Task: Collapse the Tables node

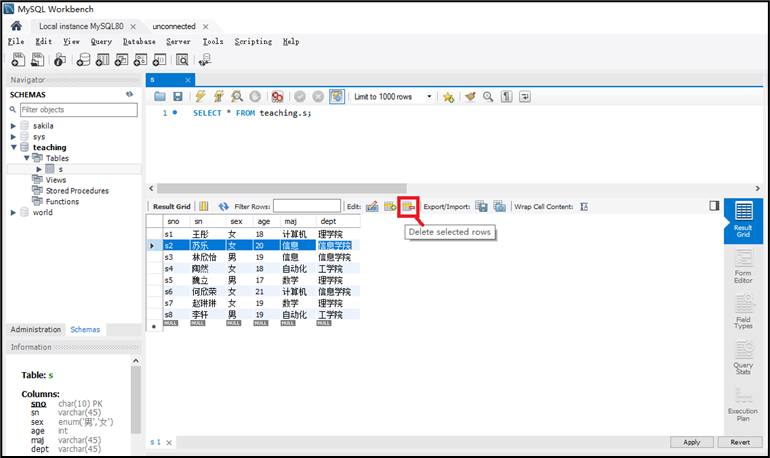Action: pyautogui.click(x=27, y=158)
